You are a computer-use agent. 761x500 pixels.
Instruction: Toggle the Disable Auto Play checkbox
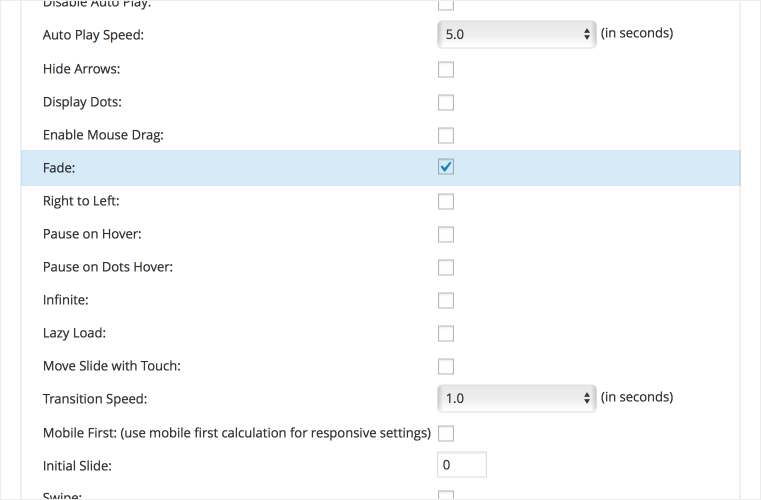pos(446,5)
